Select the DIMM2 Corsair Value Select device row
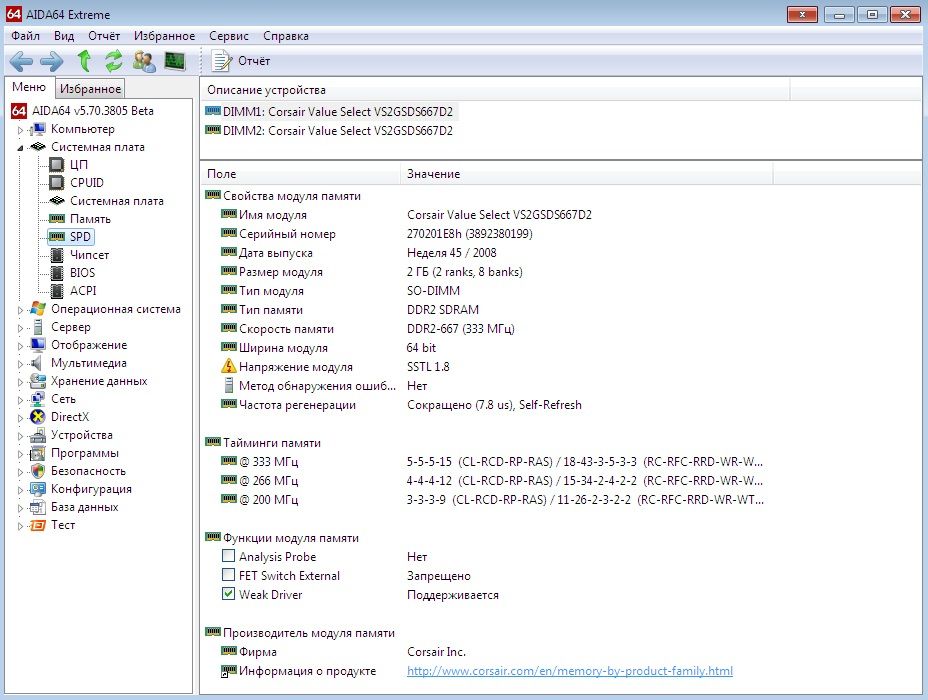Image resolution: width=928 pixels, height=700 pixels. point(330,131)
